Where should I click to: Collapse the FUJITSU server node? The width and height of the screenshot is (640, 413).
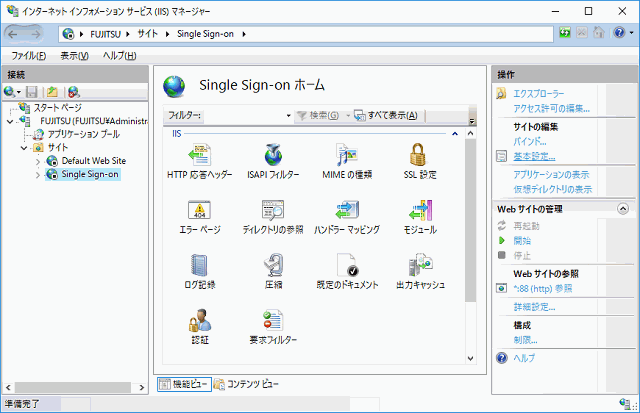[10, 122]
